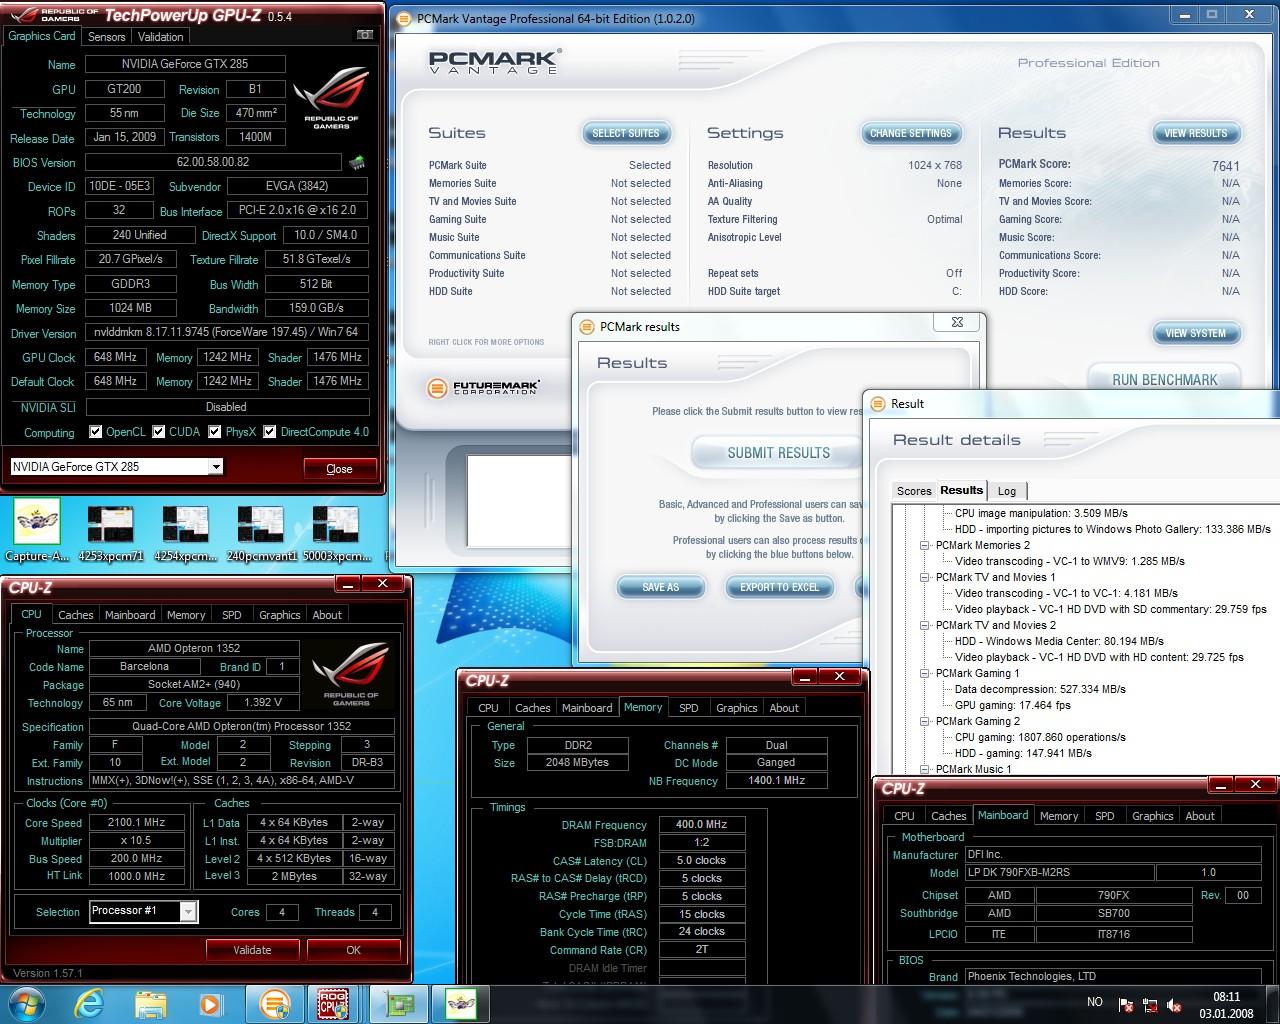
Task: Open the 240pcmvant1 desktop thumbnail
Action: tap(260, 532)
